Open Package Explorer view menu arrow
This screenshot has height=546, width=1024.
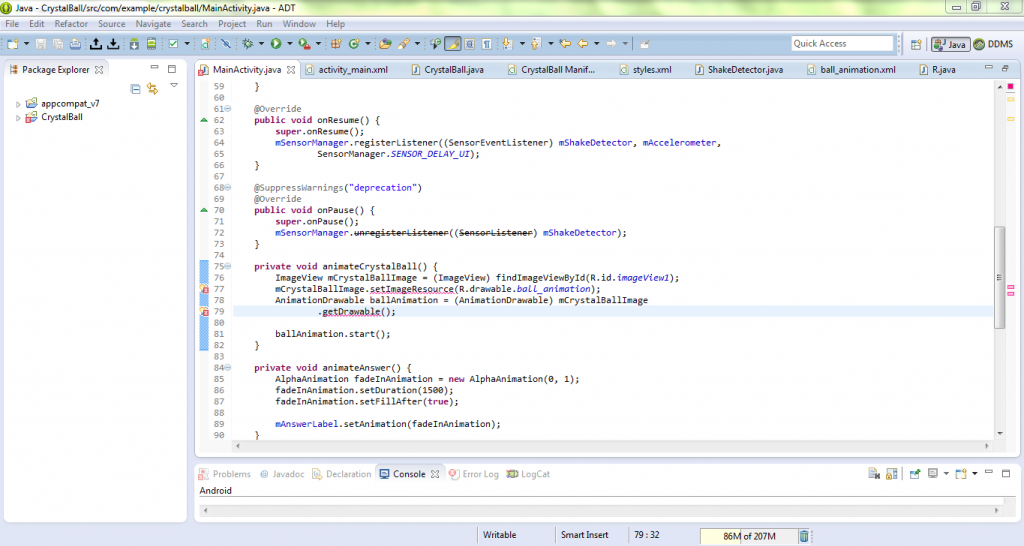tap(173, 87)
